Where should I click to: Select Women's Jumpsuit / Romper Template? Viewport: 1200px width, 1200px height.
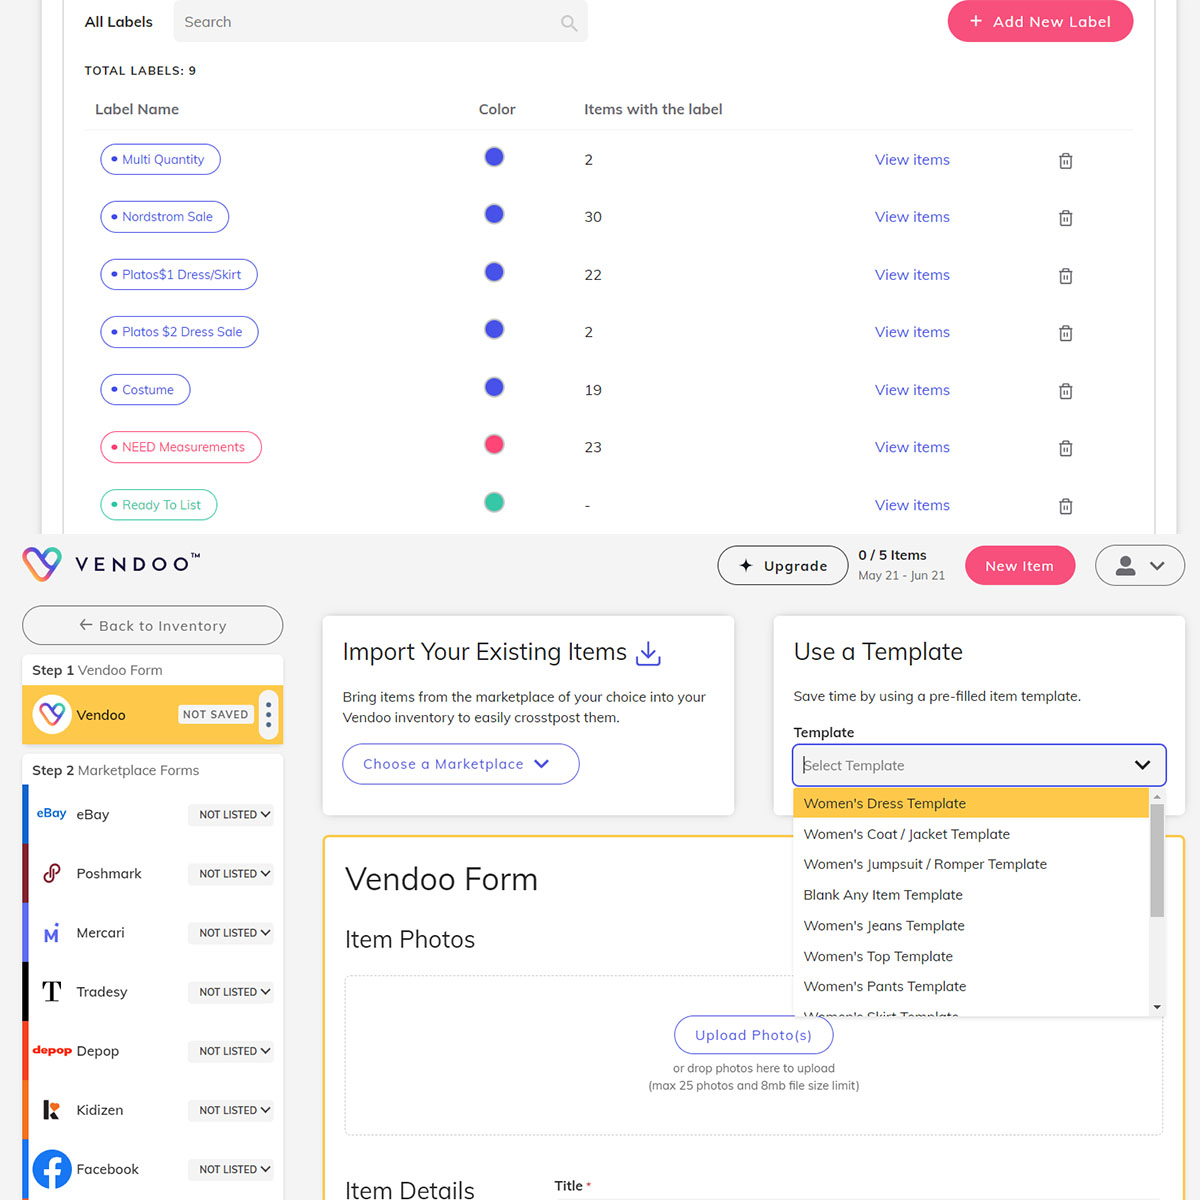971,864
